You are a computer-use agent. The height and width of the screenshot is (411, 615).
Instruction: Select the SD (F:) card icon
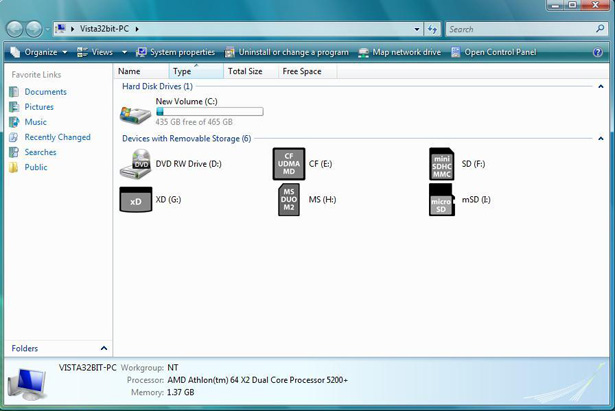point(442,164)
